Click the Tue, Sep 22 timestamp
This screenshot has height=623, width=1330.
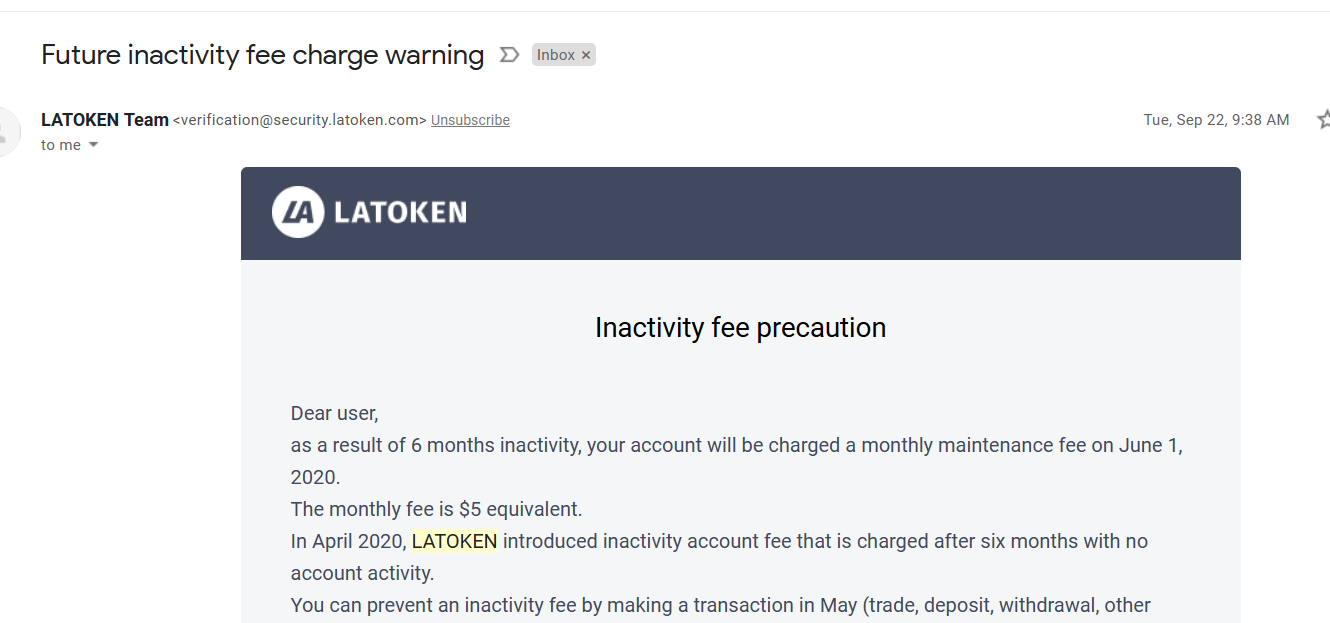click(1216, 120)
